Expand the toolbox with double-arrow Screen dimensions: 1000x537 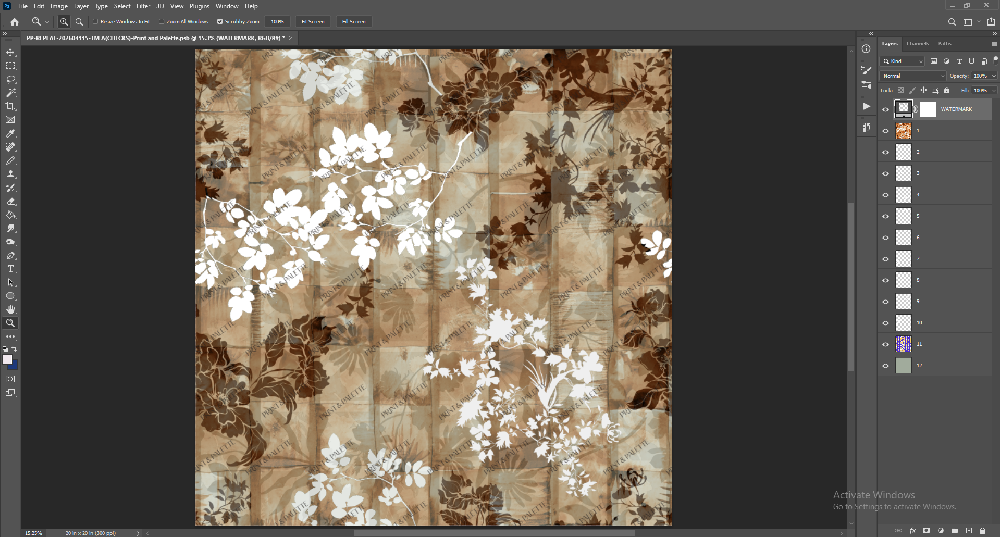(5, 34)
